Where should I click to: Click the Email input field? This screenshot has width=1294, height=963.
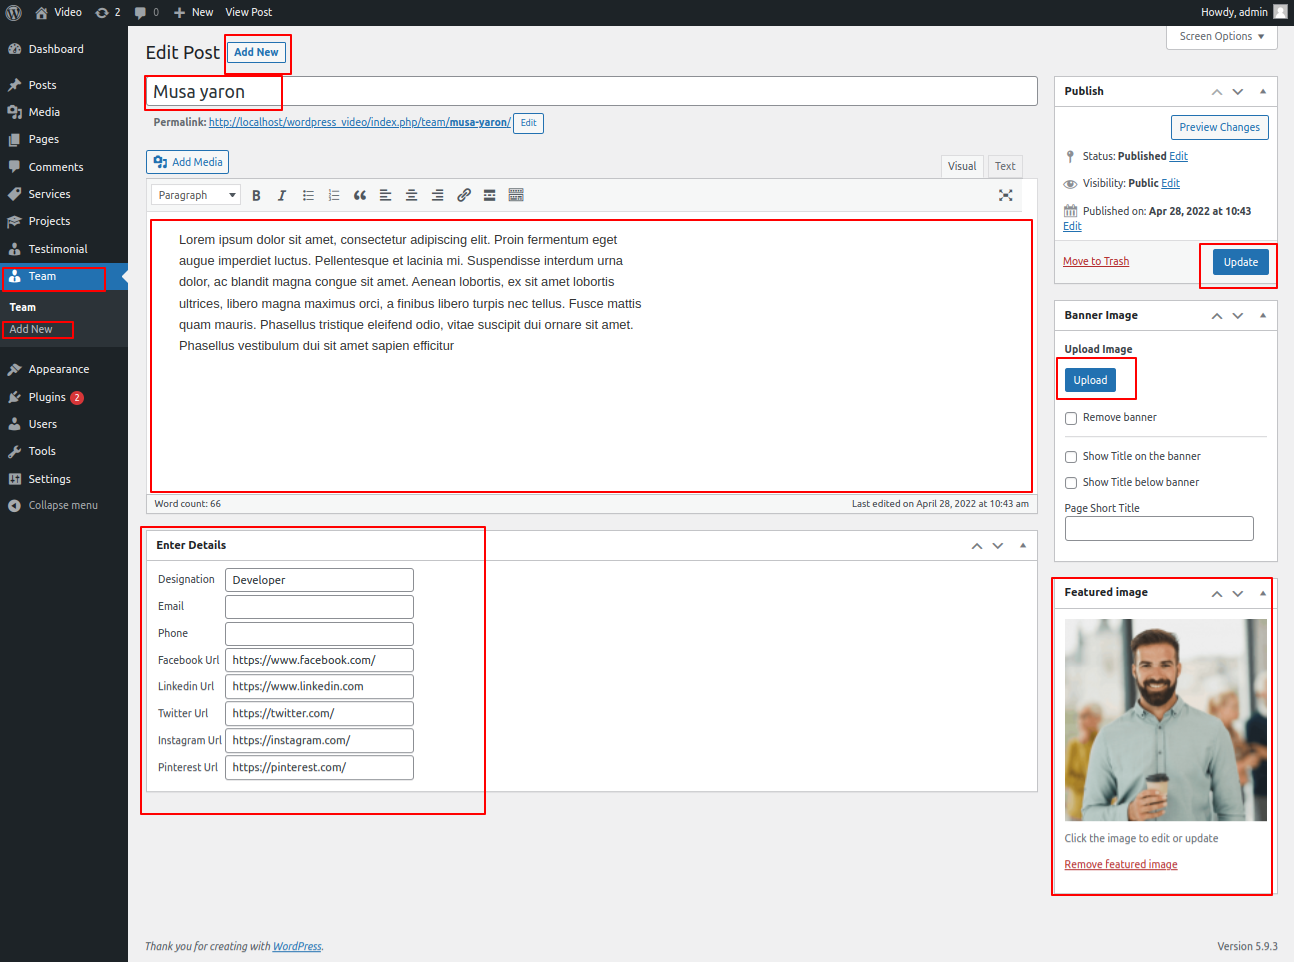click(x=319, y=607)
